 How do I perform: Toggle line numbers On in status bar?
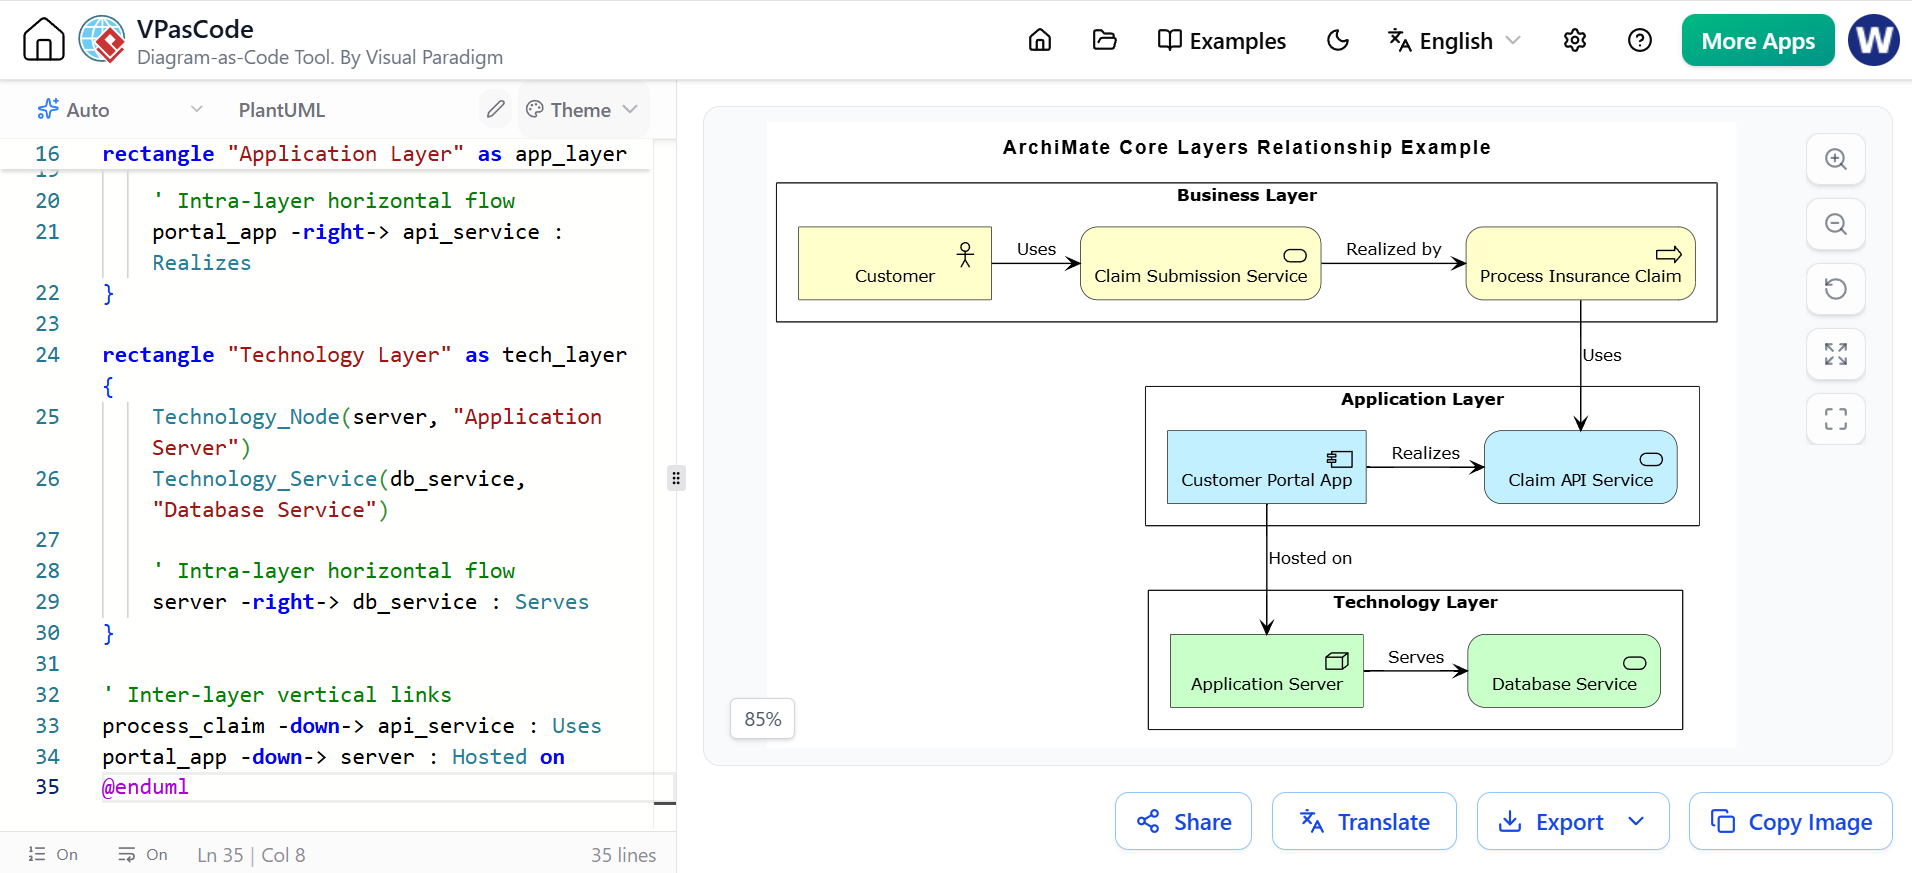tap(53, 854)
